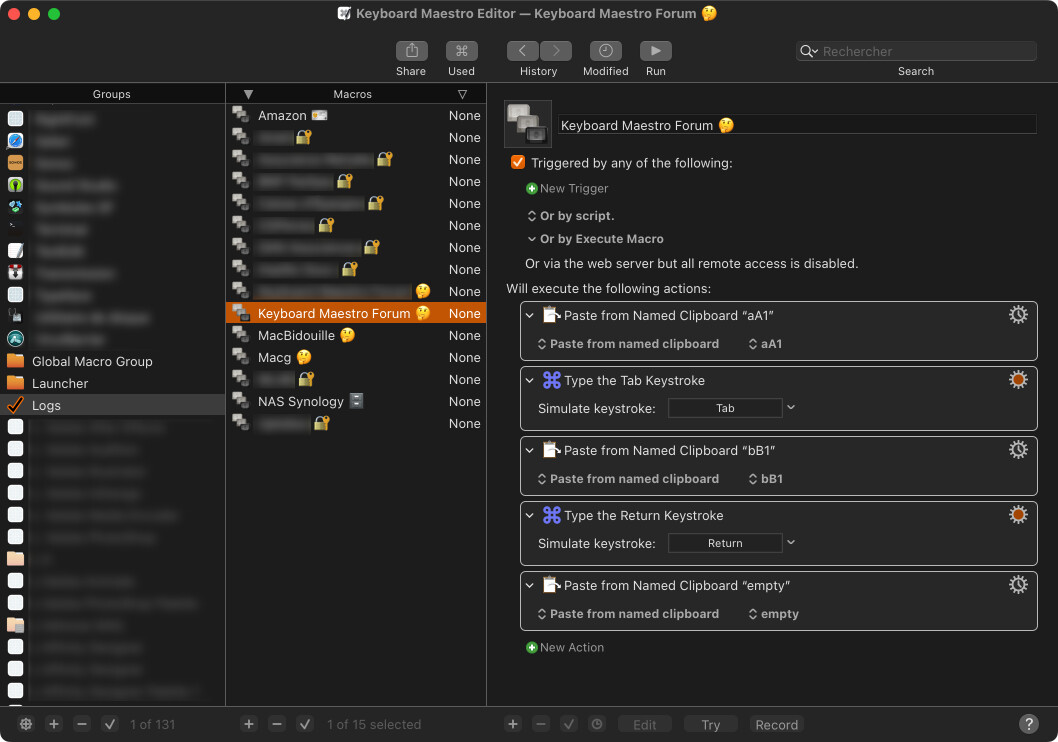Image resolution: width=1058 pixels, height=742 pixels.
Task: Click the Keyboard Maestro Forum macro icon well
Action: 528,124
